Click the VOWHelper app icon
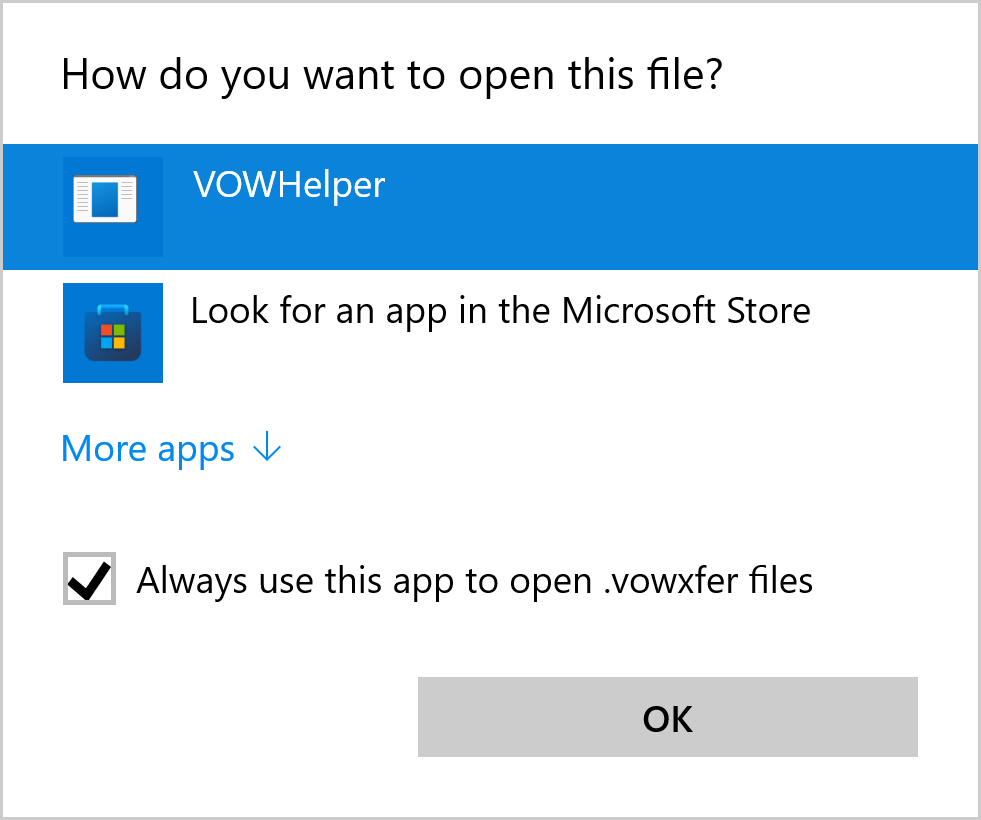The image size is (981, 820). pos(112,206)
